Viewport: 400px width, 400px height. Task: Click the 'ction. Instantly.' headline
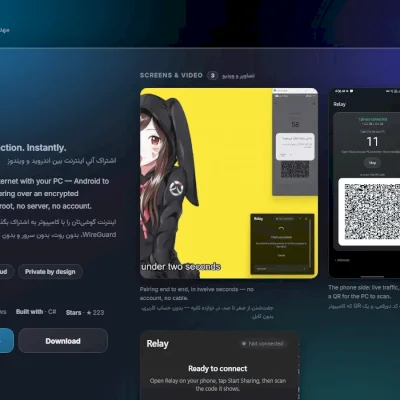33,148
